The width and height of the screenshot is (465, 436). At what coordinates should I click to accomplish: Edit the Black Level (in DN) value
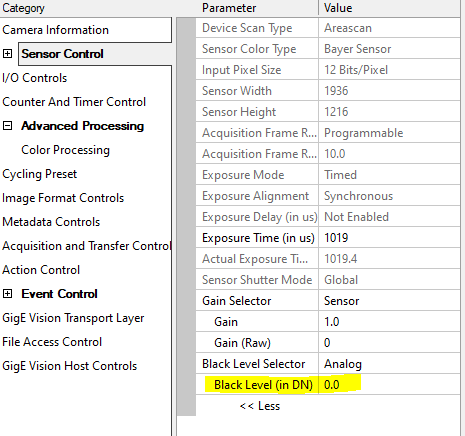389,385
